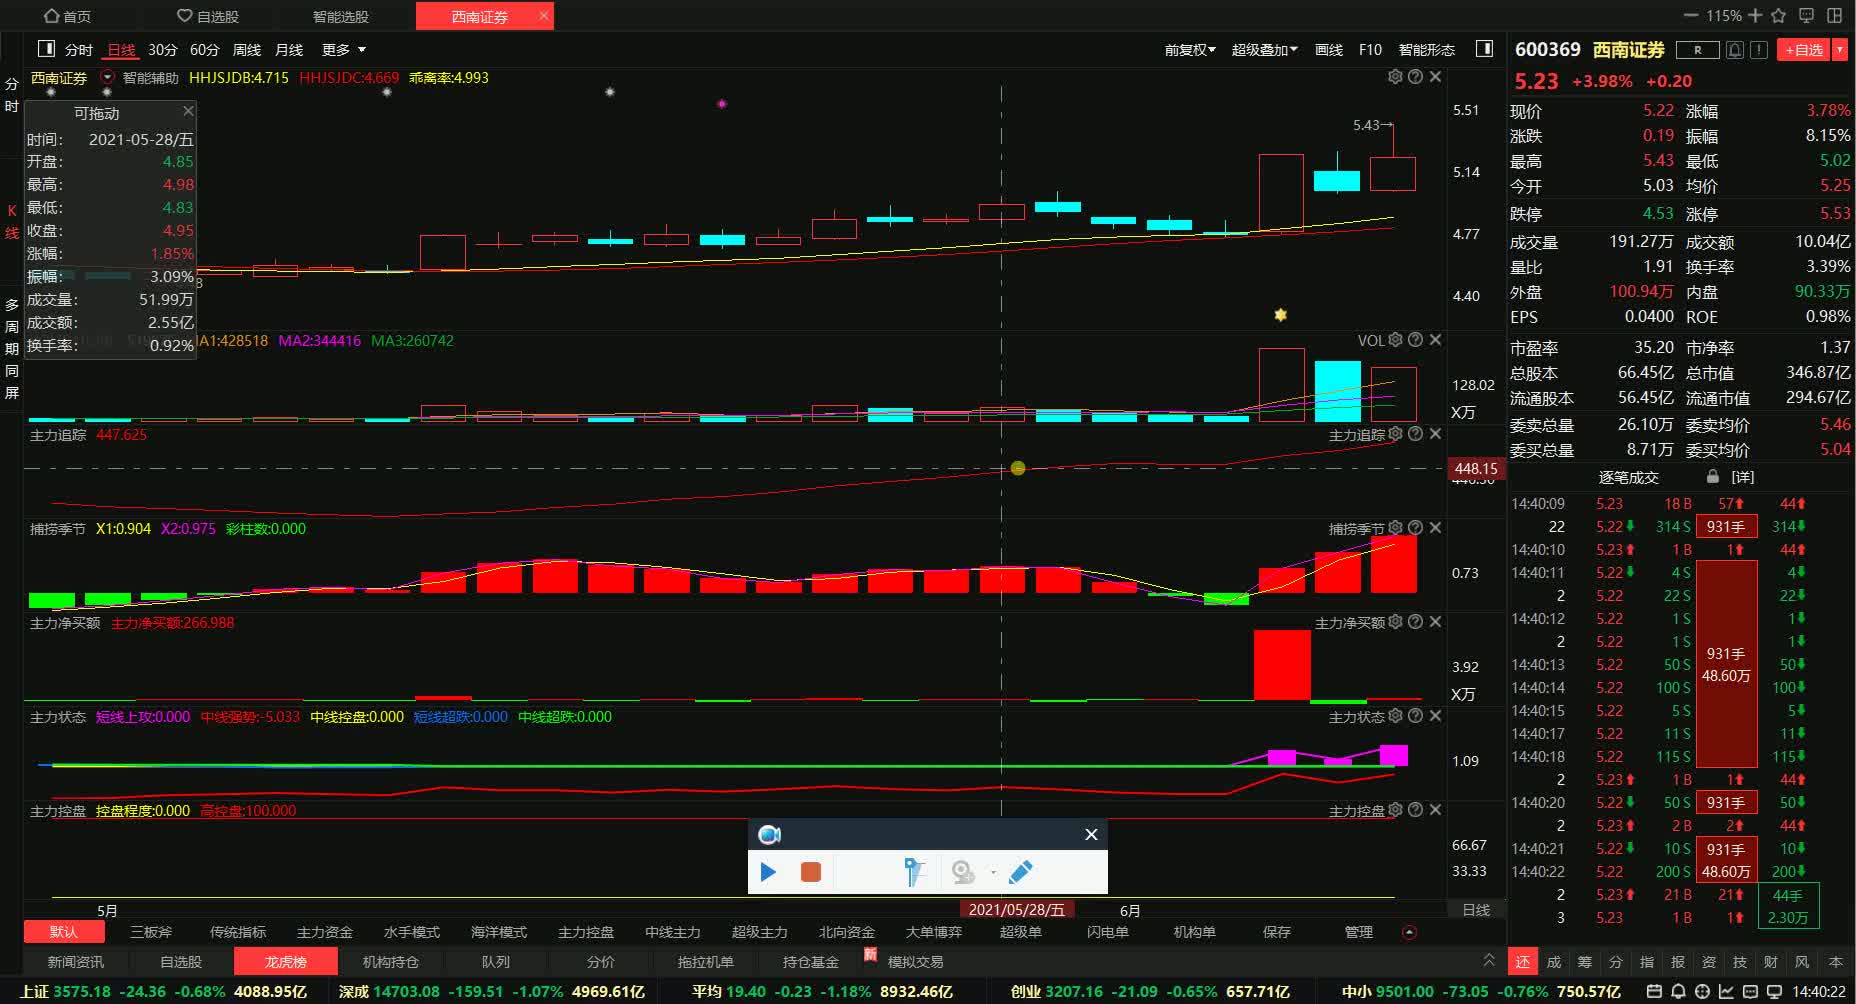Switch chart to 月线 monthly view
The width and height of the screenshot is (1856, 1004).
click(x=289, y=50)
